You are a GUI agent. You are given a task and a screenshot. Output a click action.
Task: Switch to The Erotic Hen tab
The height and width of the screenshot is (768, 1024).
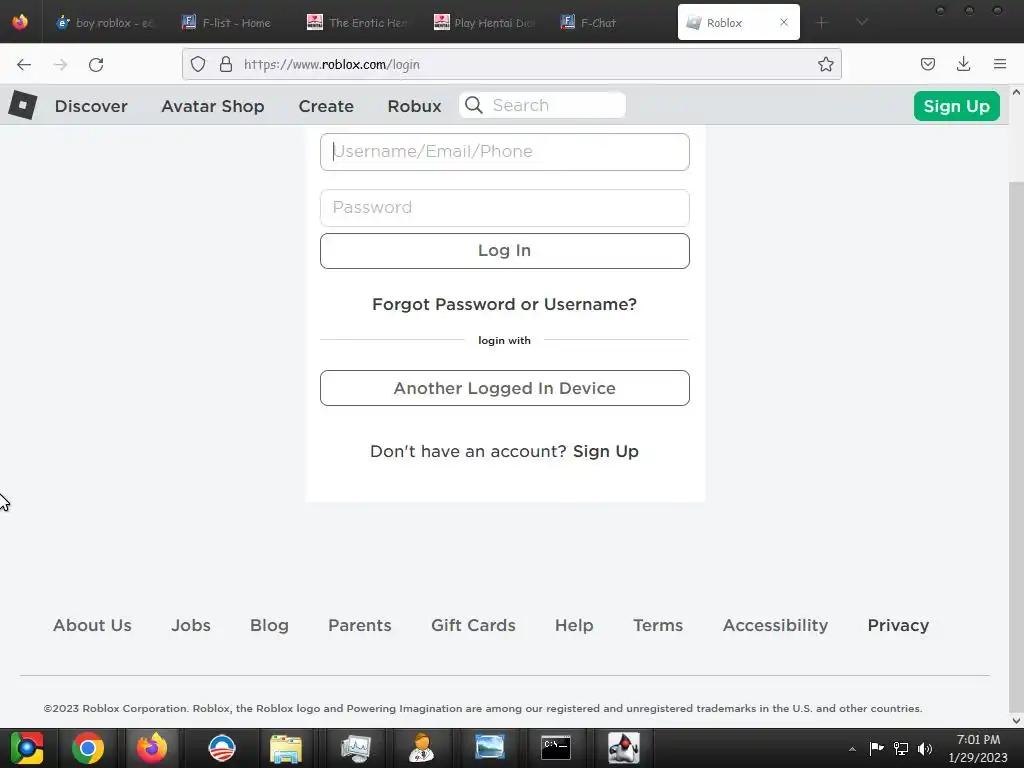(358, 22)
